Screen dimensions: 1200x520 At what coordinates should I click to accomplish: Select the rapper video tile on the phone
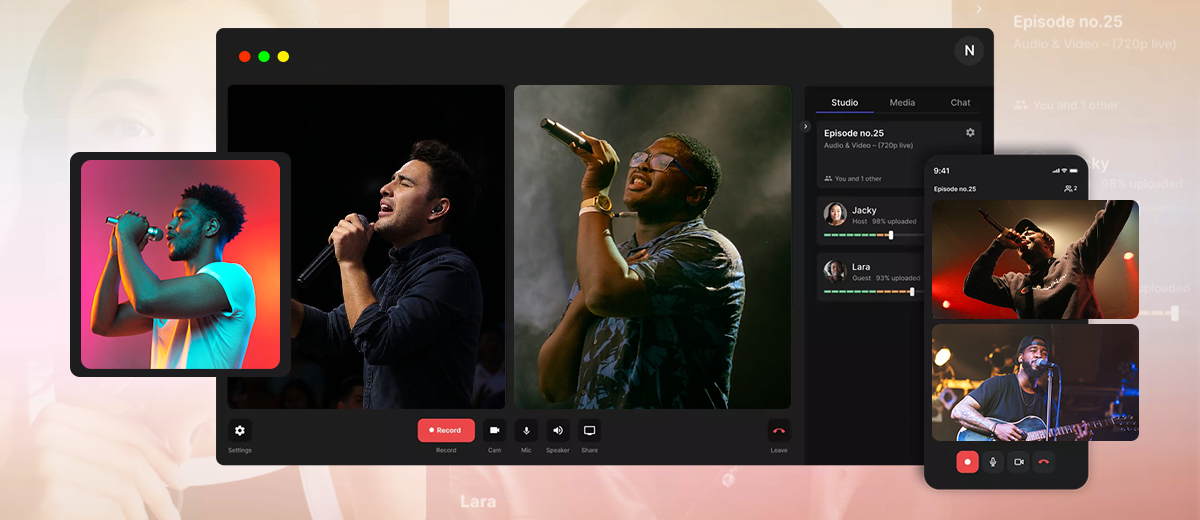coord(1035,259)
